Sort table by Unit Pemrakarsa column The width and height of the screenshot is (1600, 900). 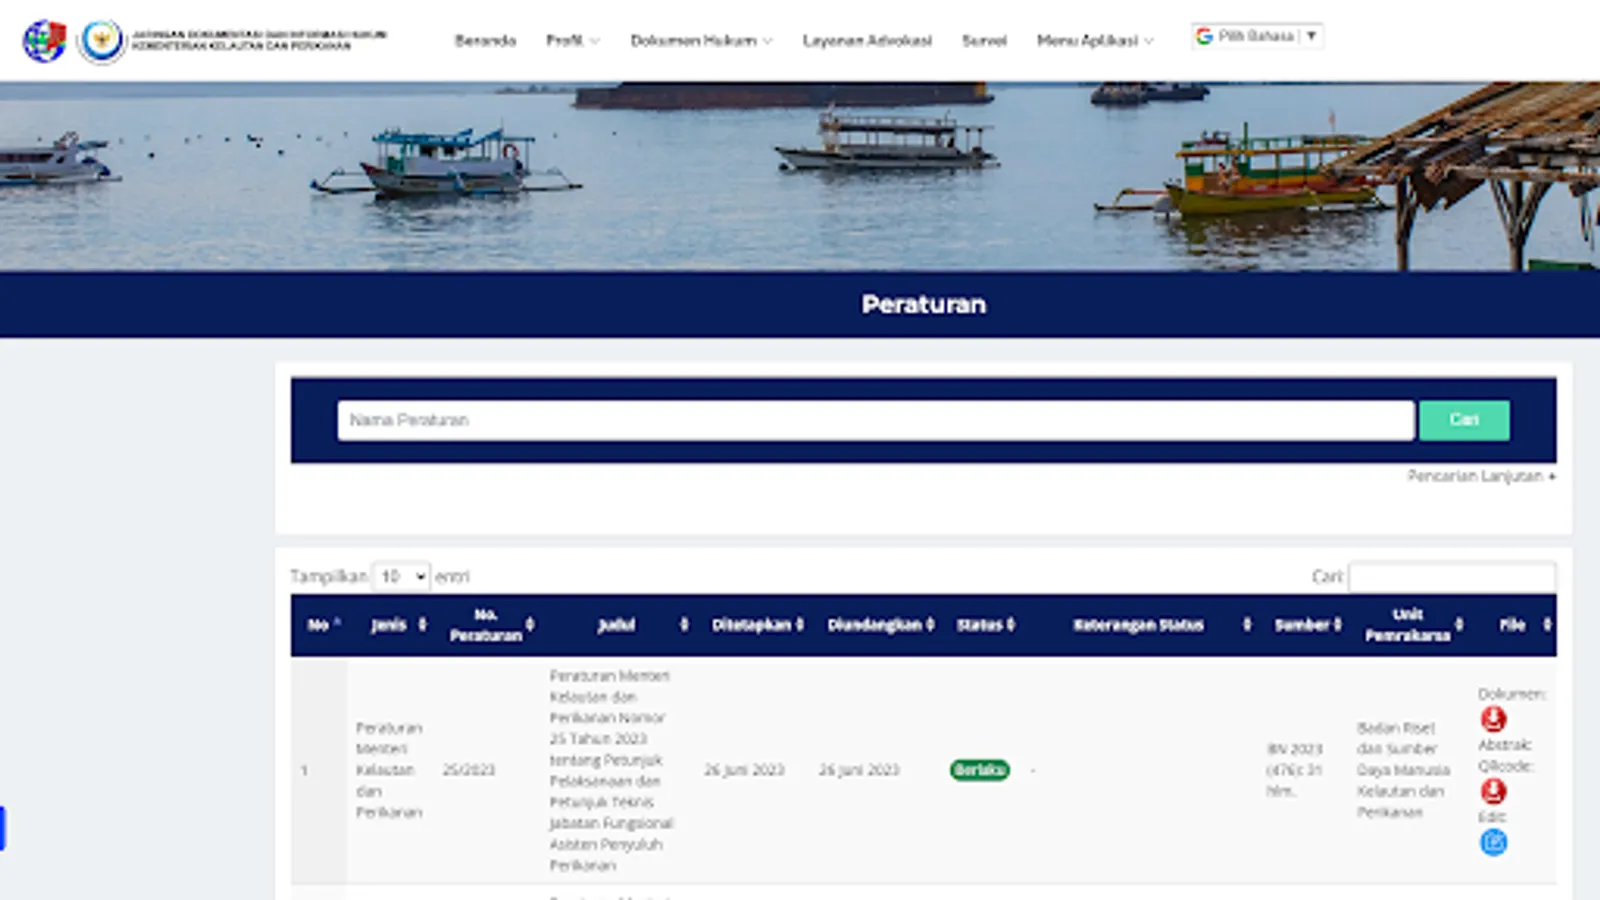point(1410,625)
